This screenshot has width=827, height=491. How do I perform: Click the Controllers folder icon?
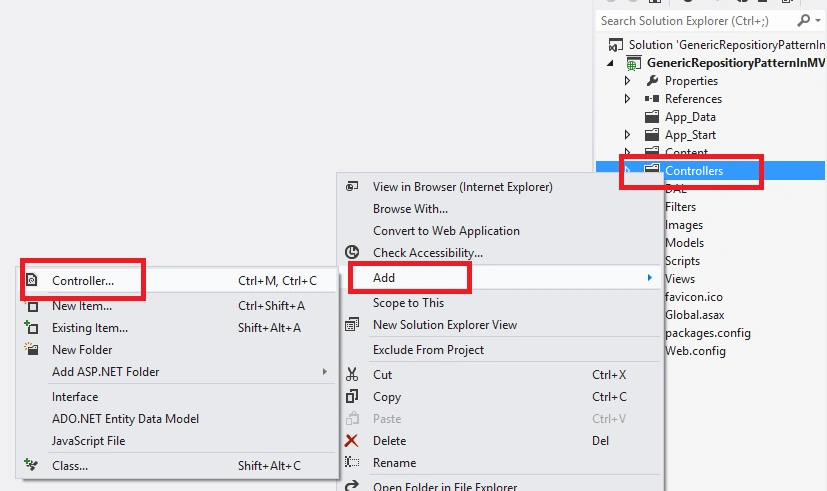point(652,170)
